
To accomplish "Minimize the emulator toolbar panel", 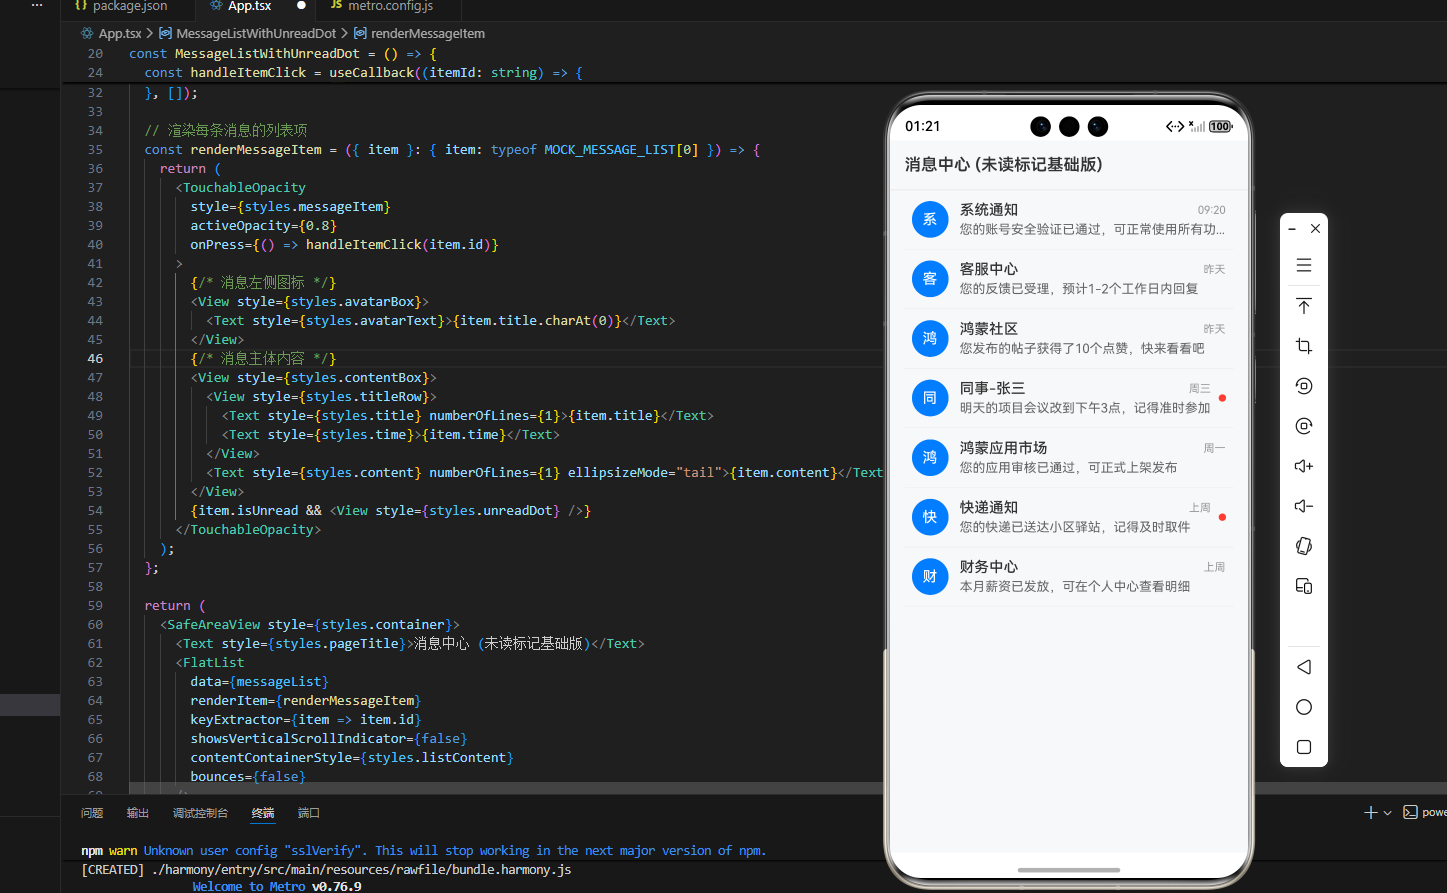I will point(1292,229).
